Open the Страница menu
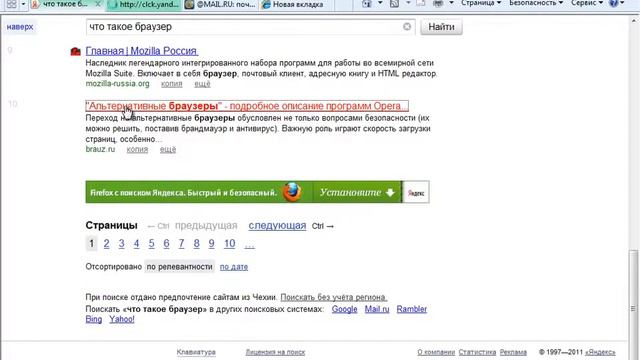Screen dimensions: 640x360 coord(481,3)
